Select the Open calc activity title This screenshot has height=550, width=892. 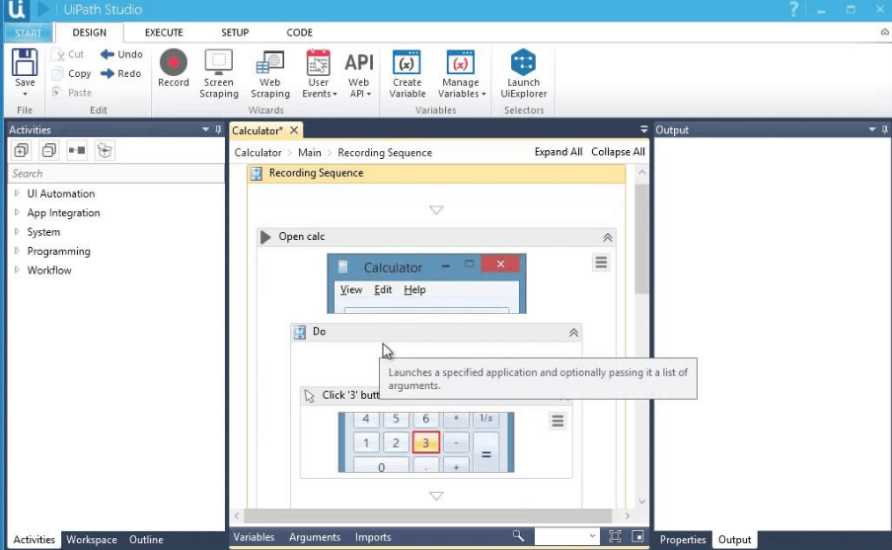pyautogui.click(x=302, y=237)
